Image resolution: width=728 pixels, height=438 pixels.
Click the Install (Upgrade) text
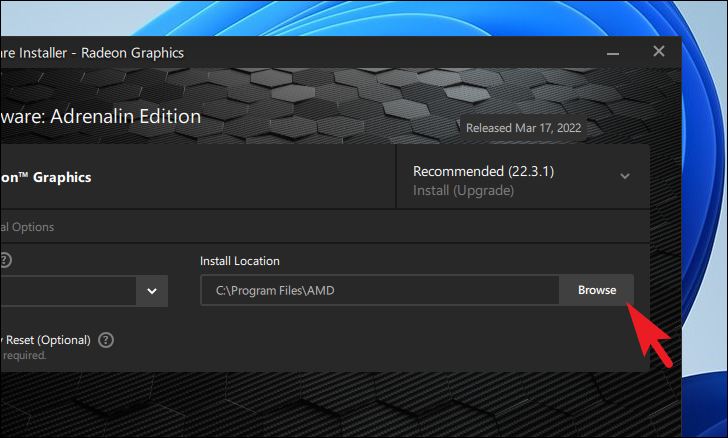(463, 190)
